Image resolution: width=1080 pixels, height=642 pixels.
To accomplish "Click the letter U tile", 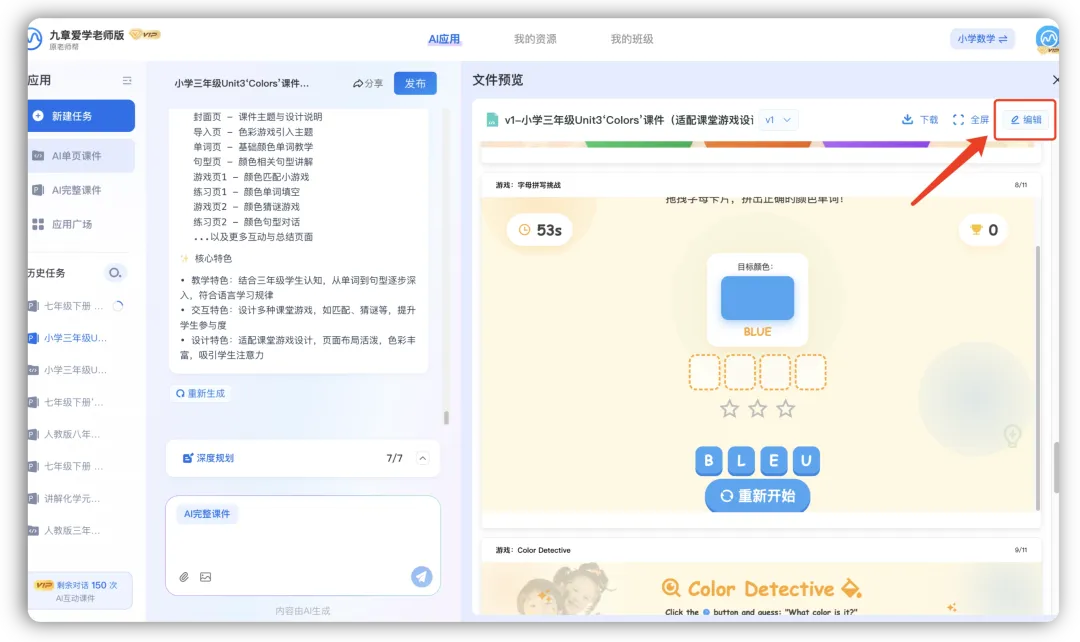I will [806, 461].
